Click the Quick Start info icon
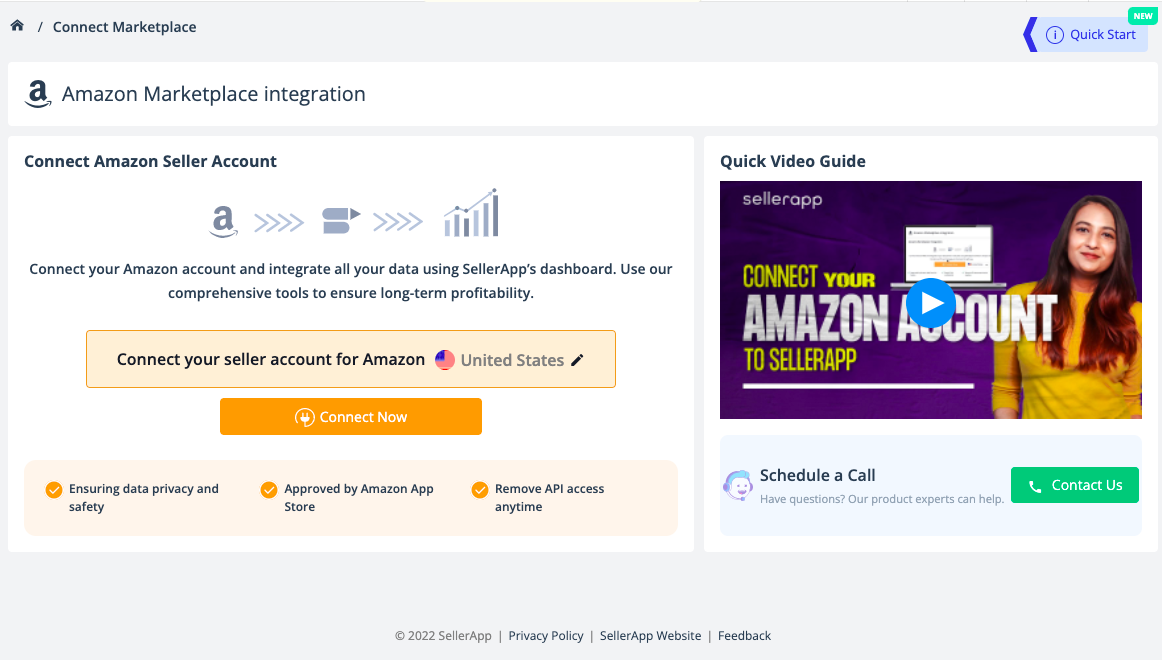This screenshot has height=660, width=1162. [1055, 35]
